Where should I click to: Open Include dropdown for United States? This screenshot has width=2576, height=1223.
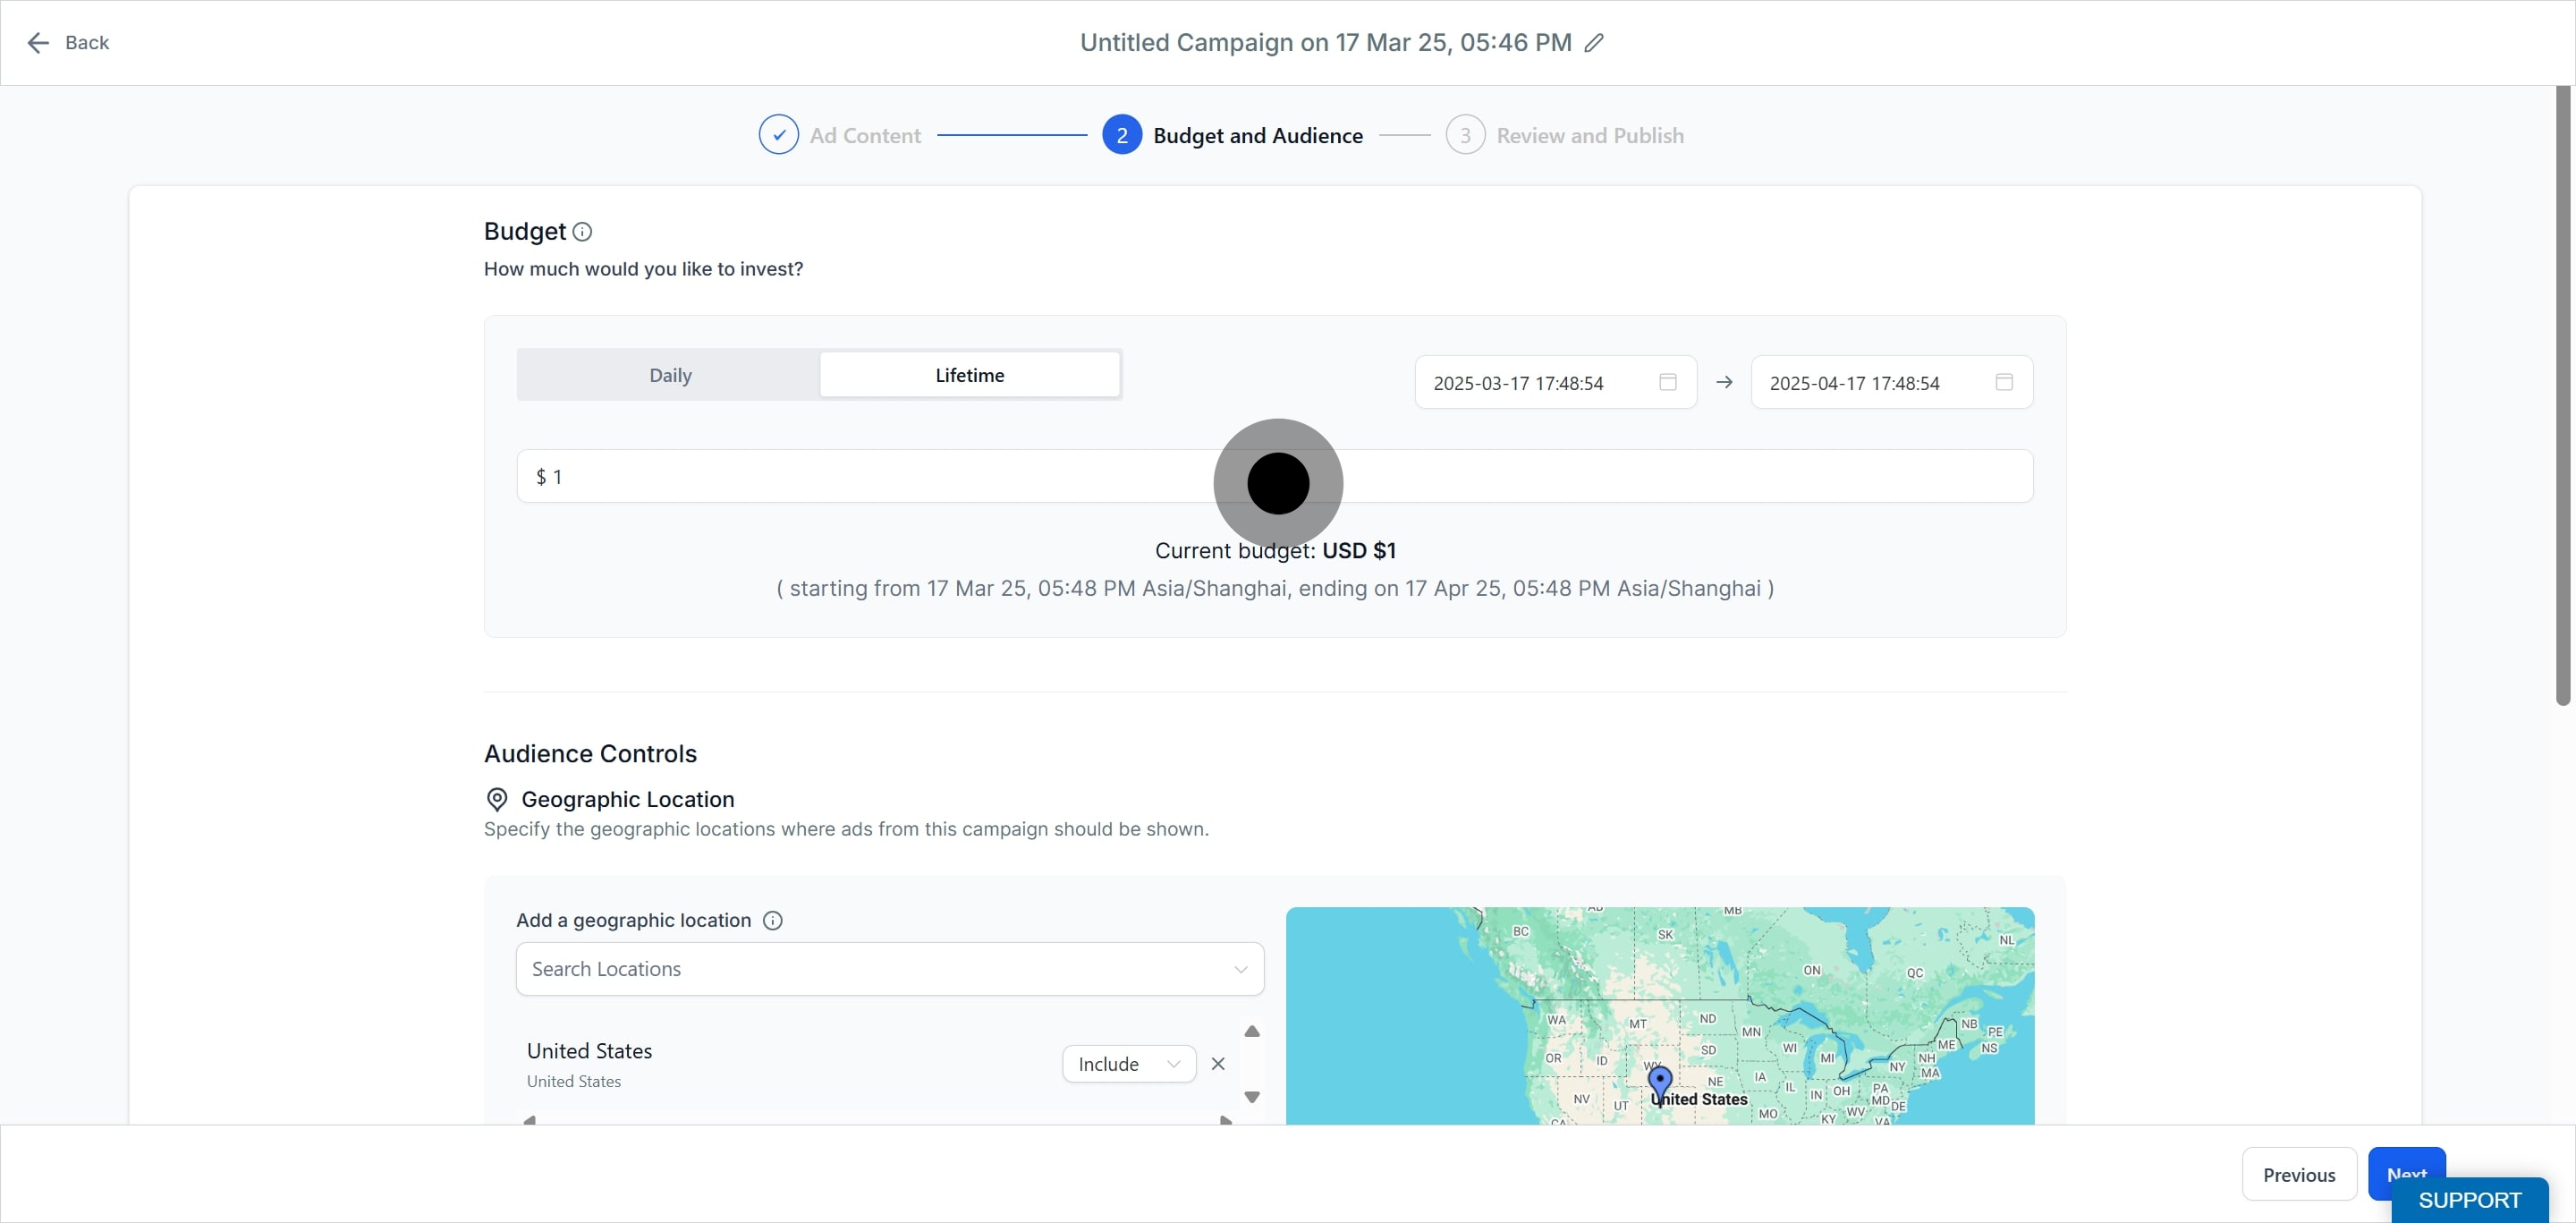point(1128,1064)
